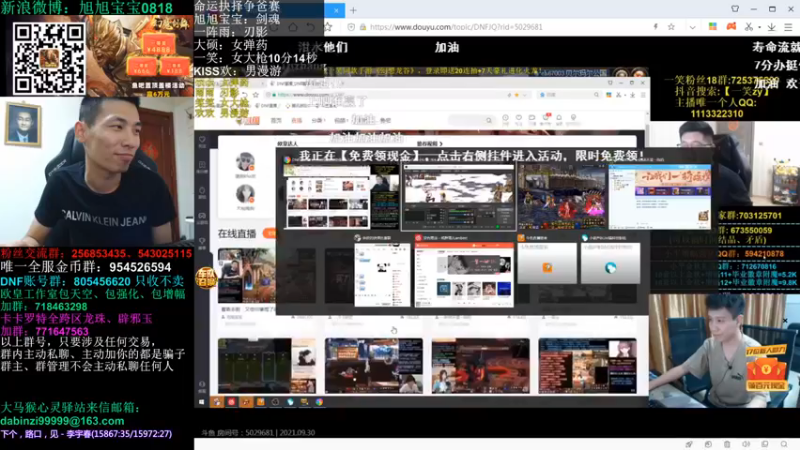The image size is (800, 450).
Task: Open the browser downloads icon
Action: point(771,27)
